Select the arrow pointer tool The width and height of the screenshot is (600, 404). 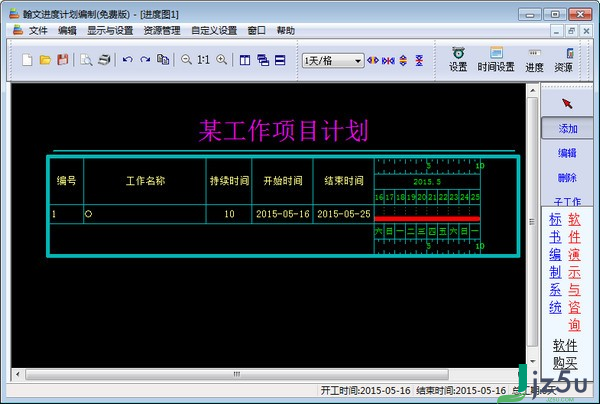coord(567,103)
